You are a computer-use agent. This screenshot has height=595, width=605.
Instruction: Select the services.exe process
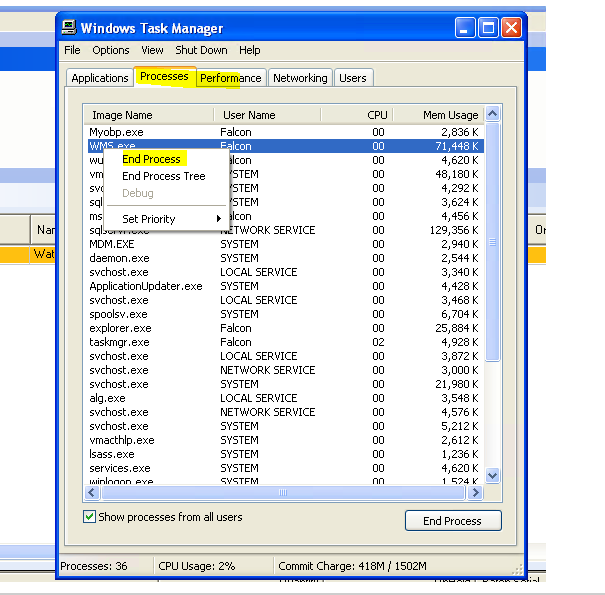[120, 468]
